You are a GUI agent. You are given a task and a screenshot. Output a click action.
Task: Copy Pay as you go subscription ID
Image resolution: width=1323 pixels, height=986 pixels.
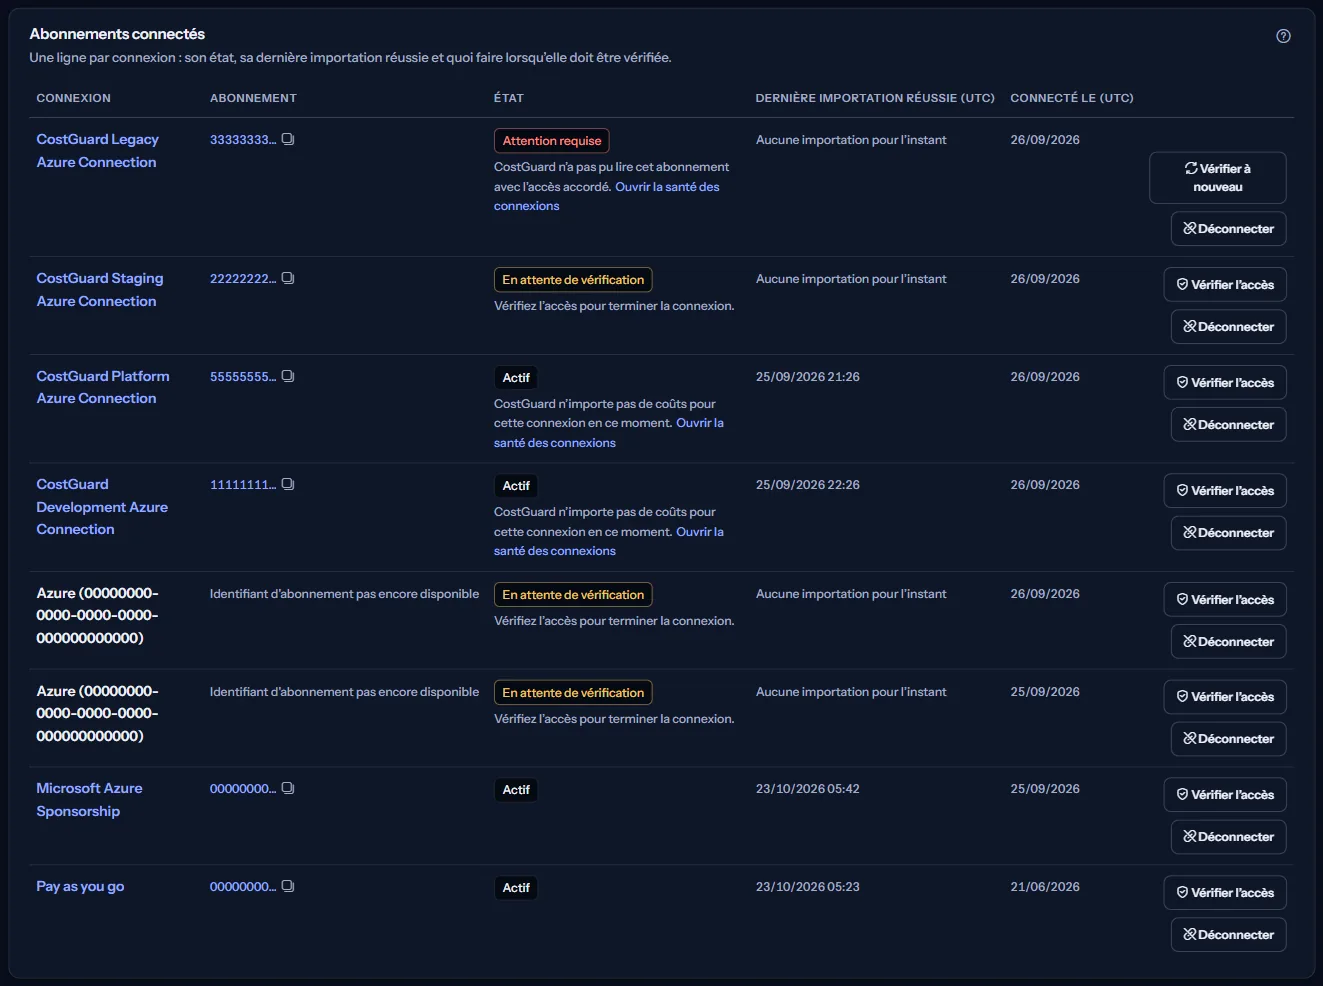[x=288, y=886]
